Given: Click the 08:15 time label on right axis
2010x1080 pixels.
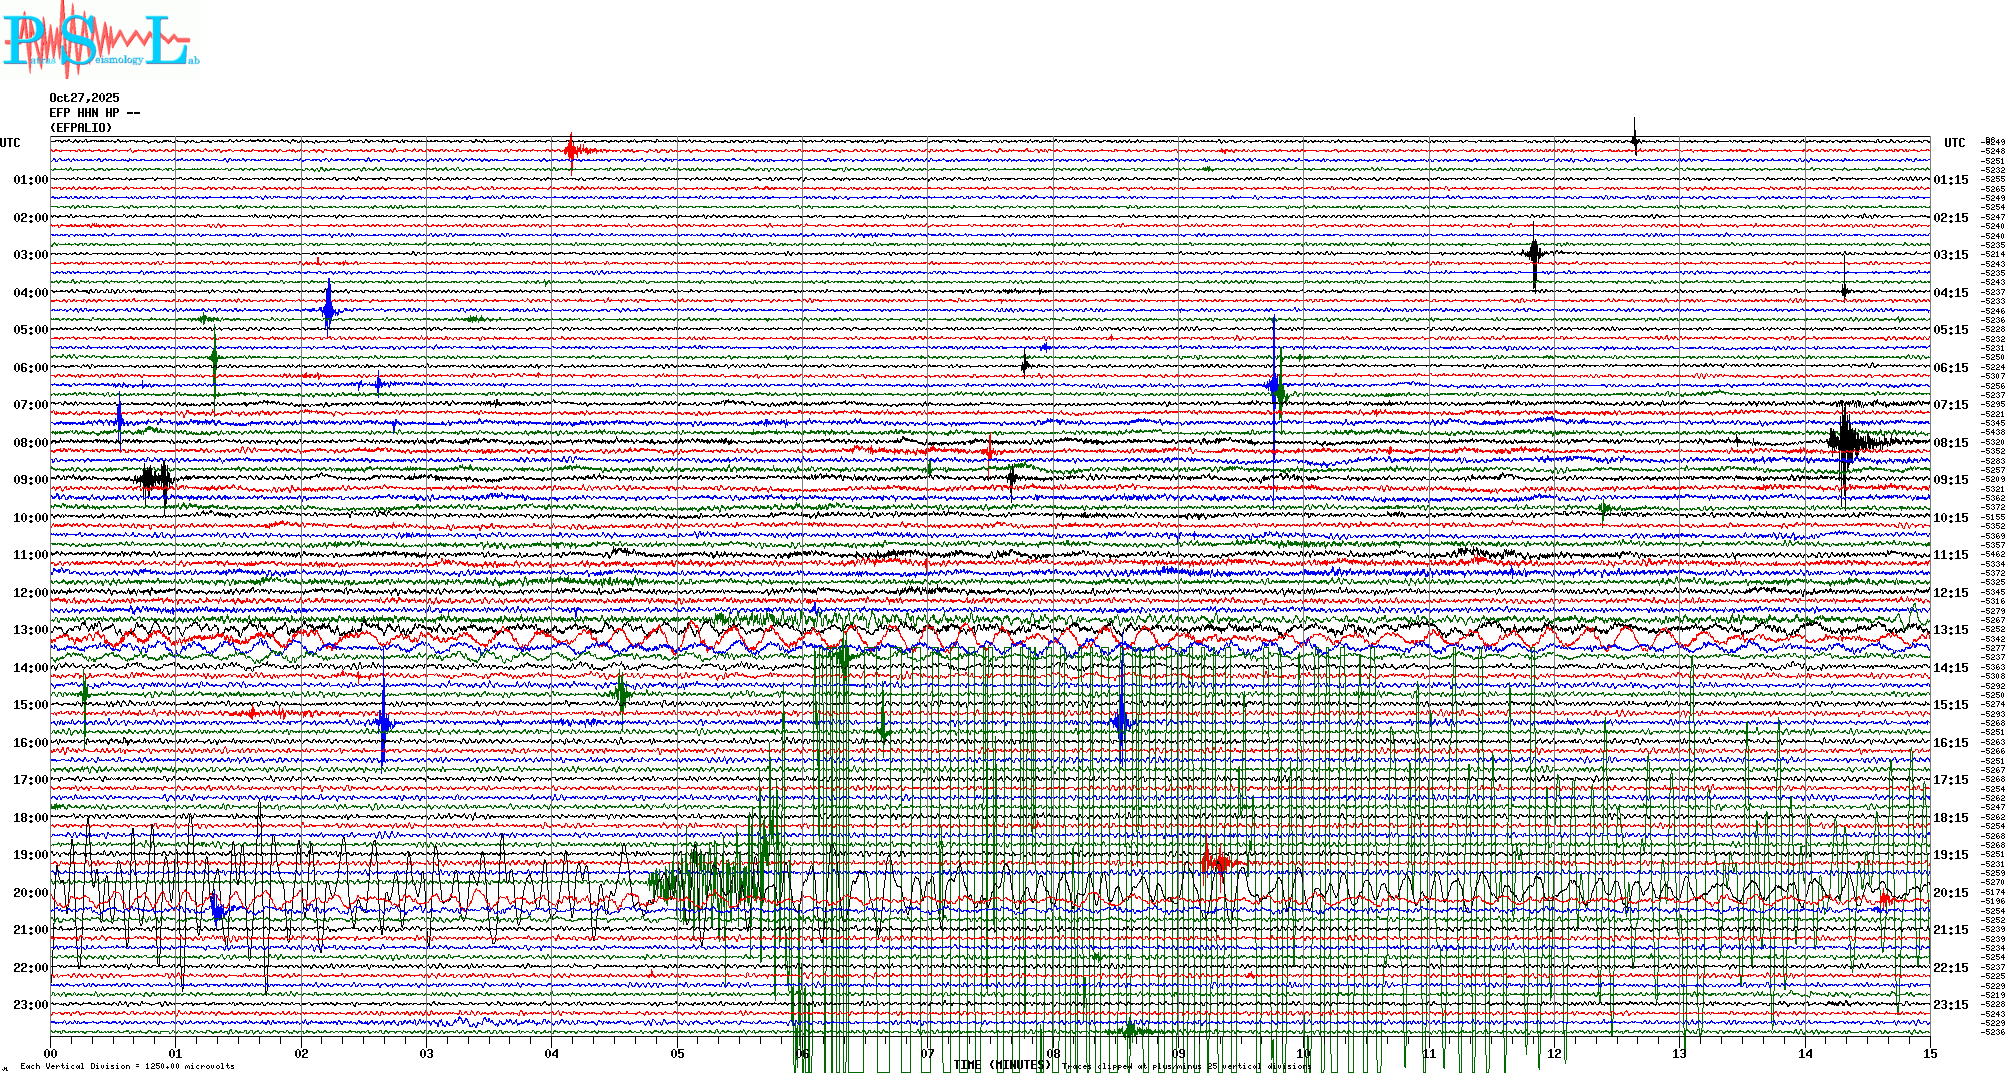Looking at the screenshot, I should click(x=1950, y=443).
